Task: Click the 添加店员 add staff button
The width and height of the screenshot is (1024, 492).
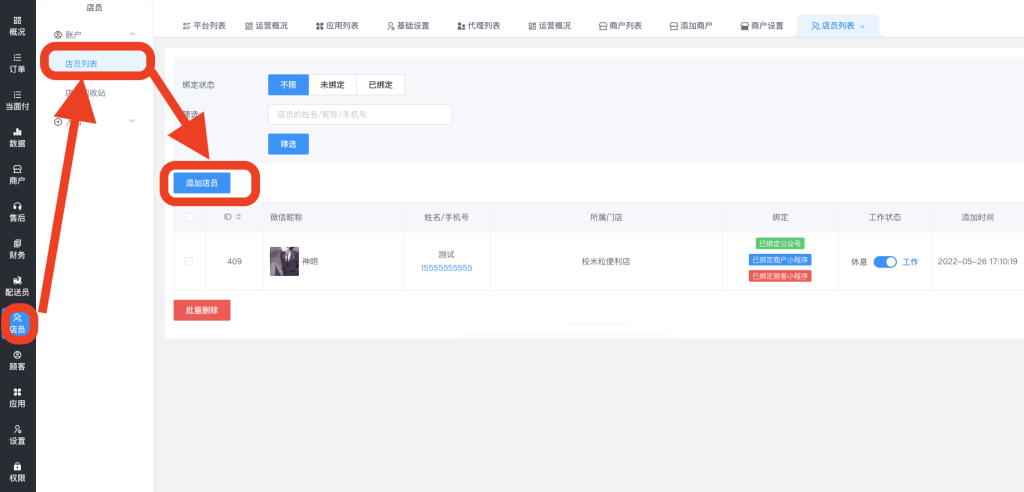Action: [x=201, y=183]
